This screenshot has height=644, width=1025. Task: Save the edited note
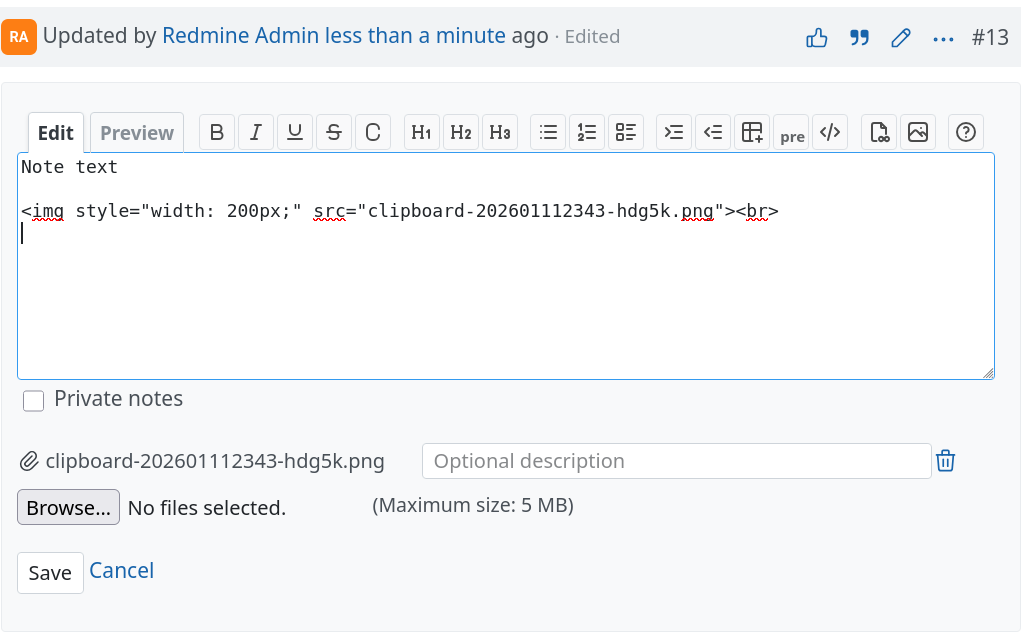[x=50, y=573]
